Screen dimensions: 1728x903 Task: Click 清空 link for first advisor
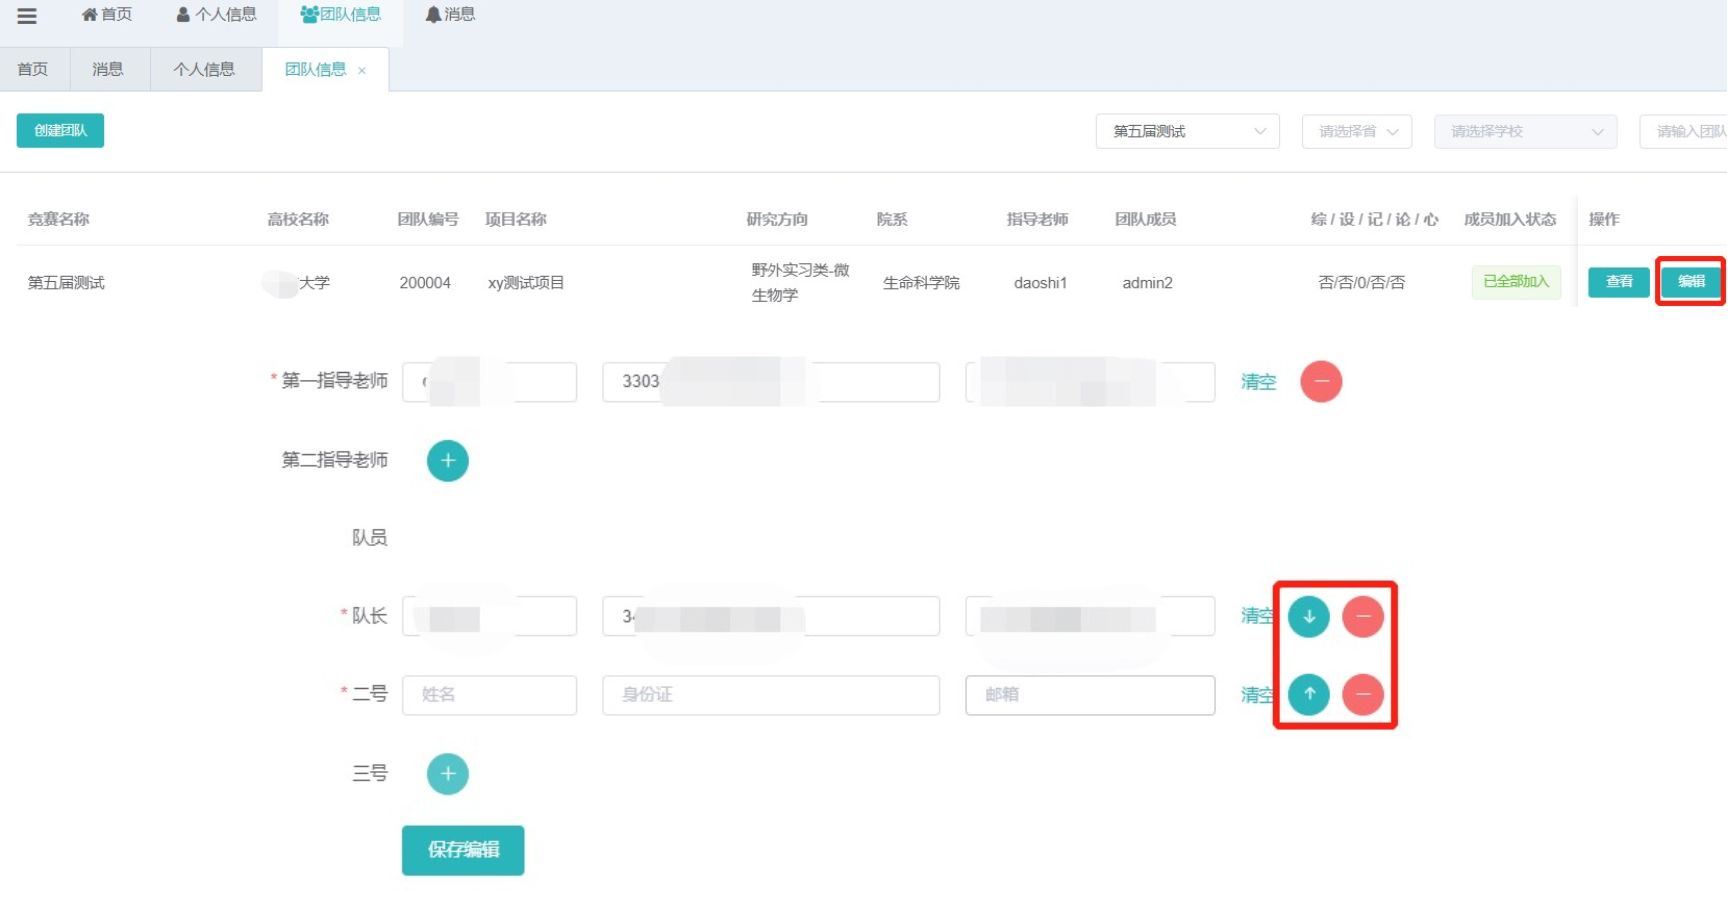1258,382
